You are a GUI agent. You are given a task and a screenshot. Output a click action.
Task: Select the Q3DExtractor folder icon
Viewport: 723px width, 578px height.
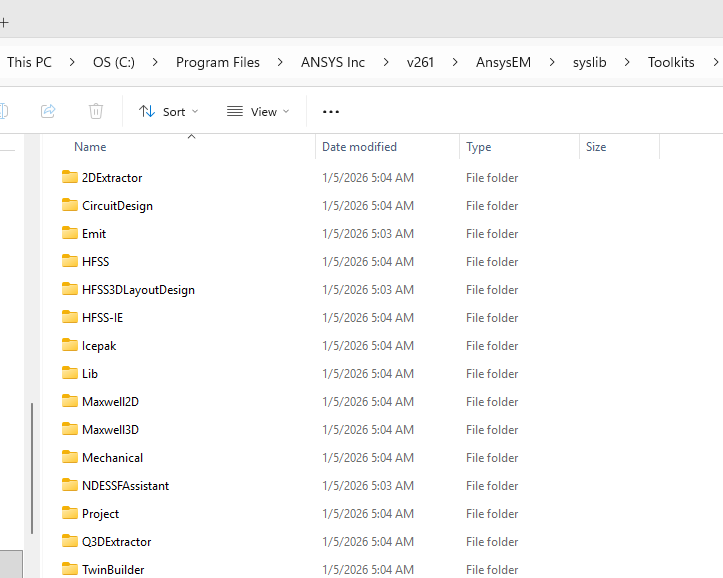tap(70, 541)
